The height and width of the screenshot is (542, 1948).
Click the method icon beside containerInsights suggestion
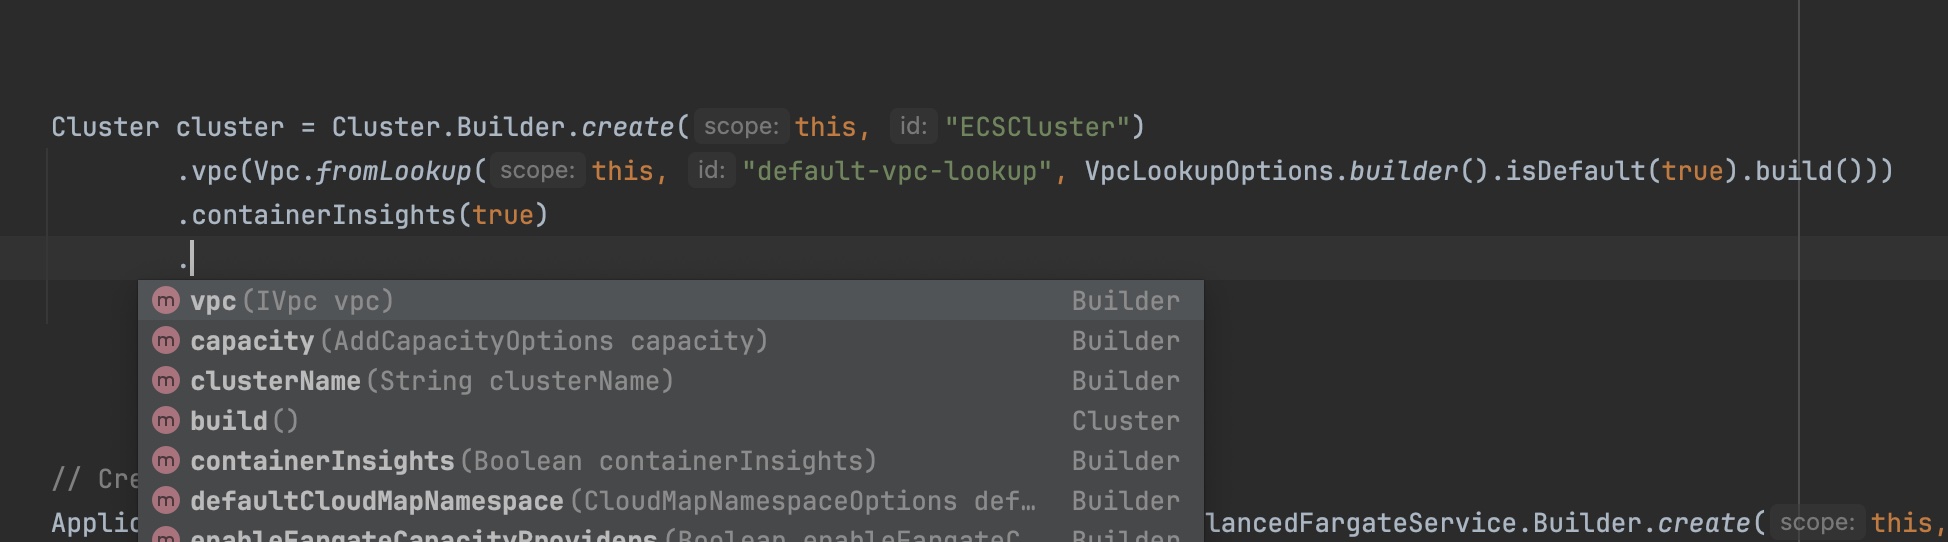point(166,460)
